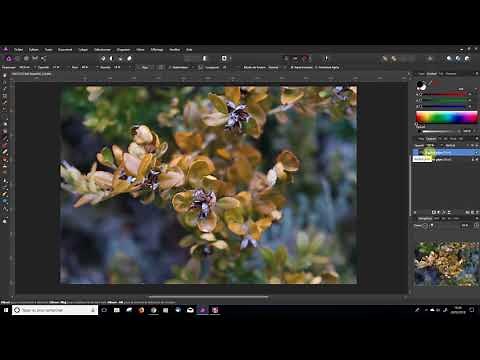Apply auto contrast from toolbar
Image resolution: width=480 pixels, height=360 pixels.
point(112,59)
